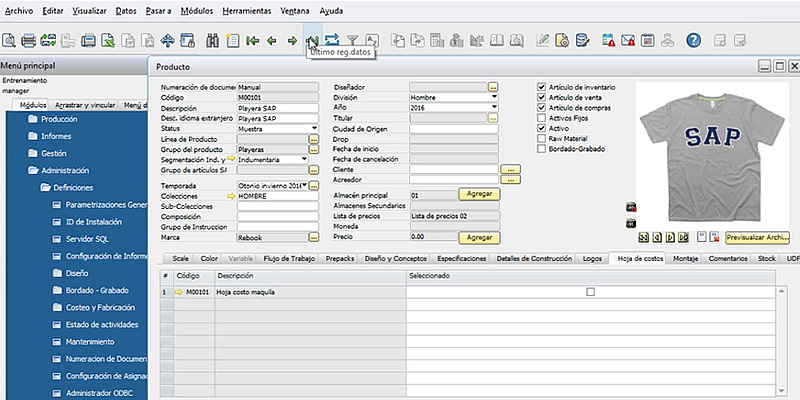Click the next record right arrow

(x=291, y=41)
